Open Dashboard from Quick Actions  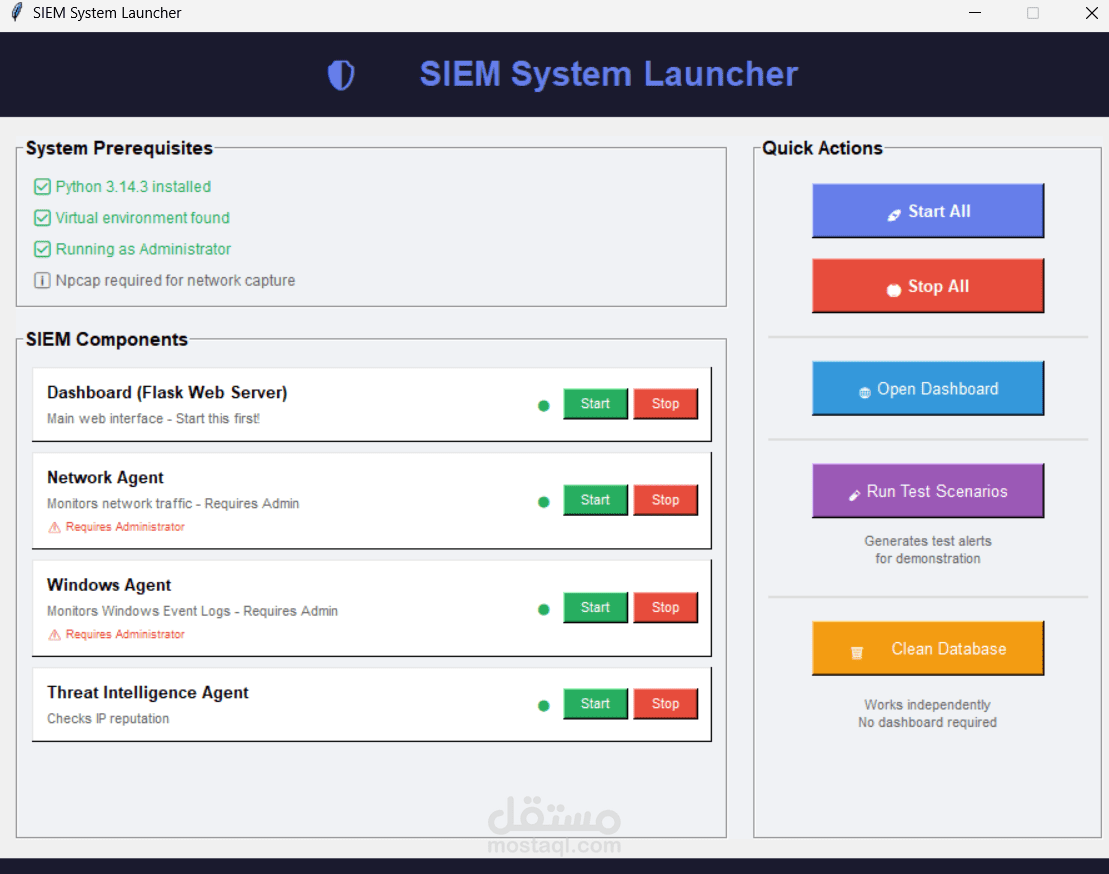point(928,388)
